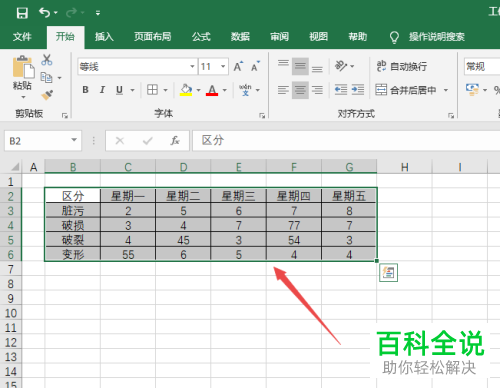Open the 合并后居中 dropdown arrow

click(x=446, y=90)
